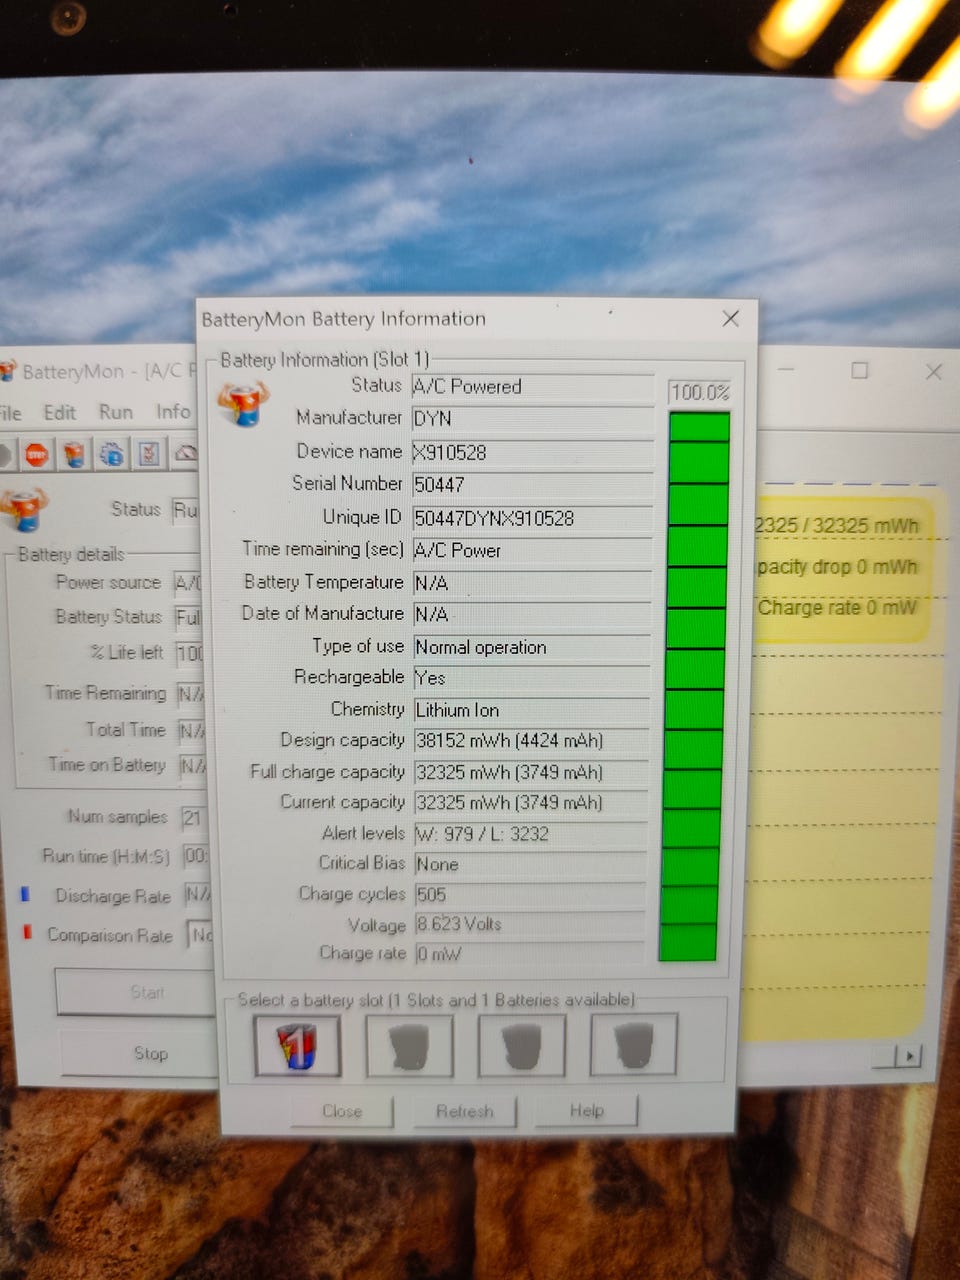Image resolution: width=960 pixels, height=1280 pixels.
Task: Click the Charge cycles value 505
Action: pos(529,894)
